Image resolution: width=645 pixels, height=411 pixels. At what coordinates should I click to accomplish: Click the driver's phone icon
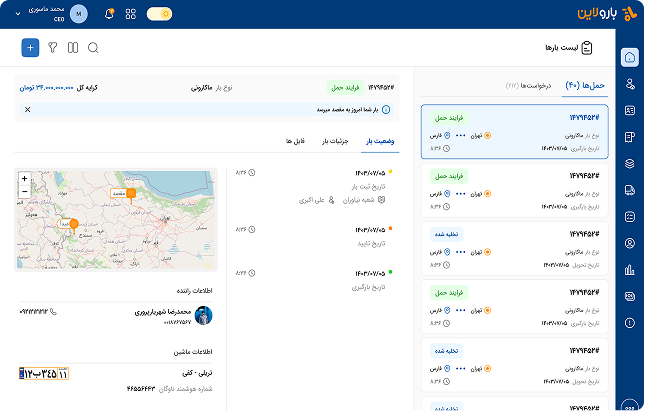click(53, 312)
